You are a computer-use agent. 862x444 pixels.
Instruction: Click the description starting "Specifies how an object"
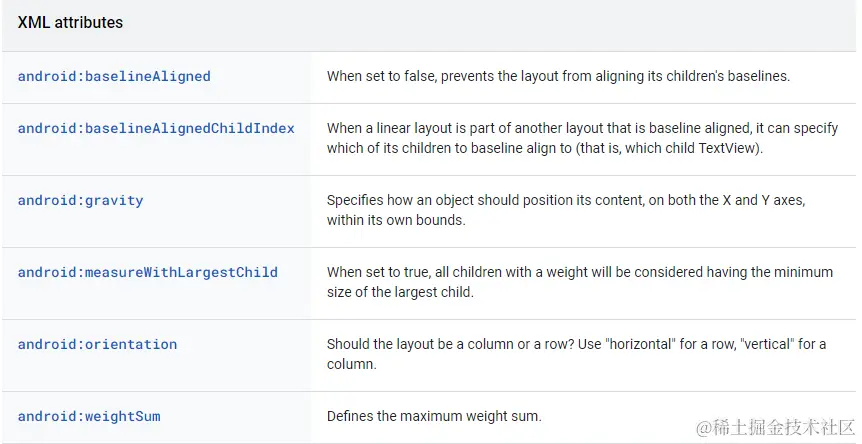pos(565,210)
